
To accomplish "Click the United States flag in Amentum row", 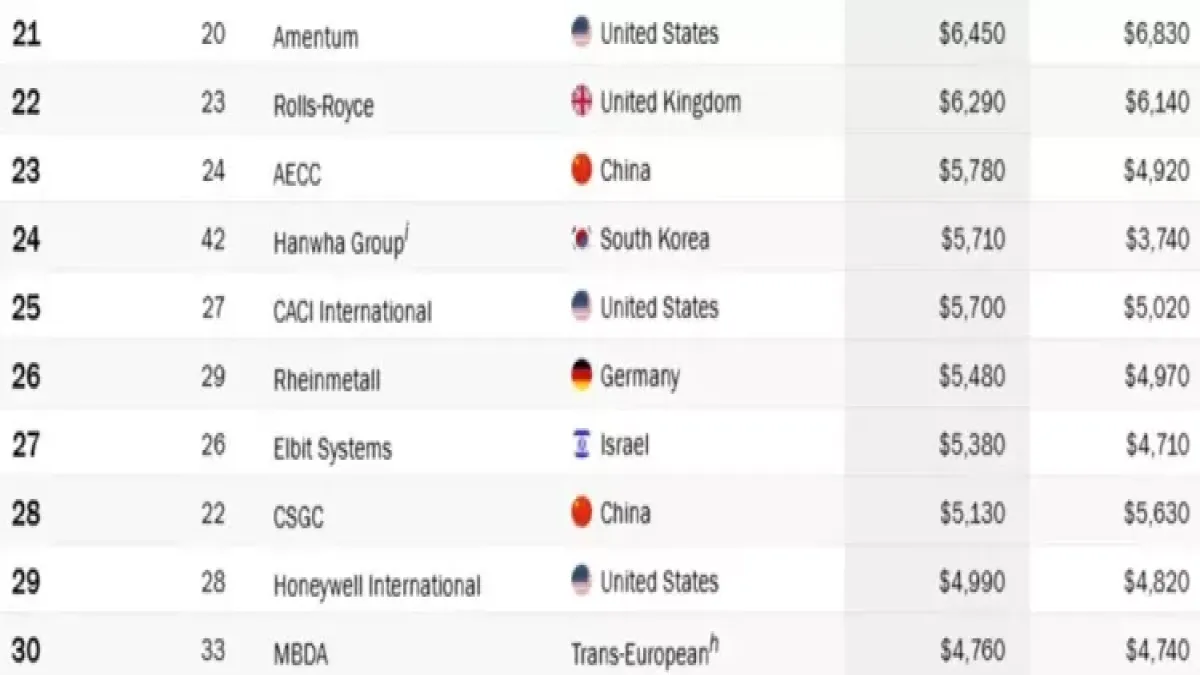I will [581, 33].
